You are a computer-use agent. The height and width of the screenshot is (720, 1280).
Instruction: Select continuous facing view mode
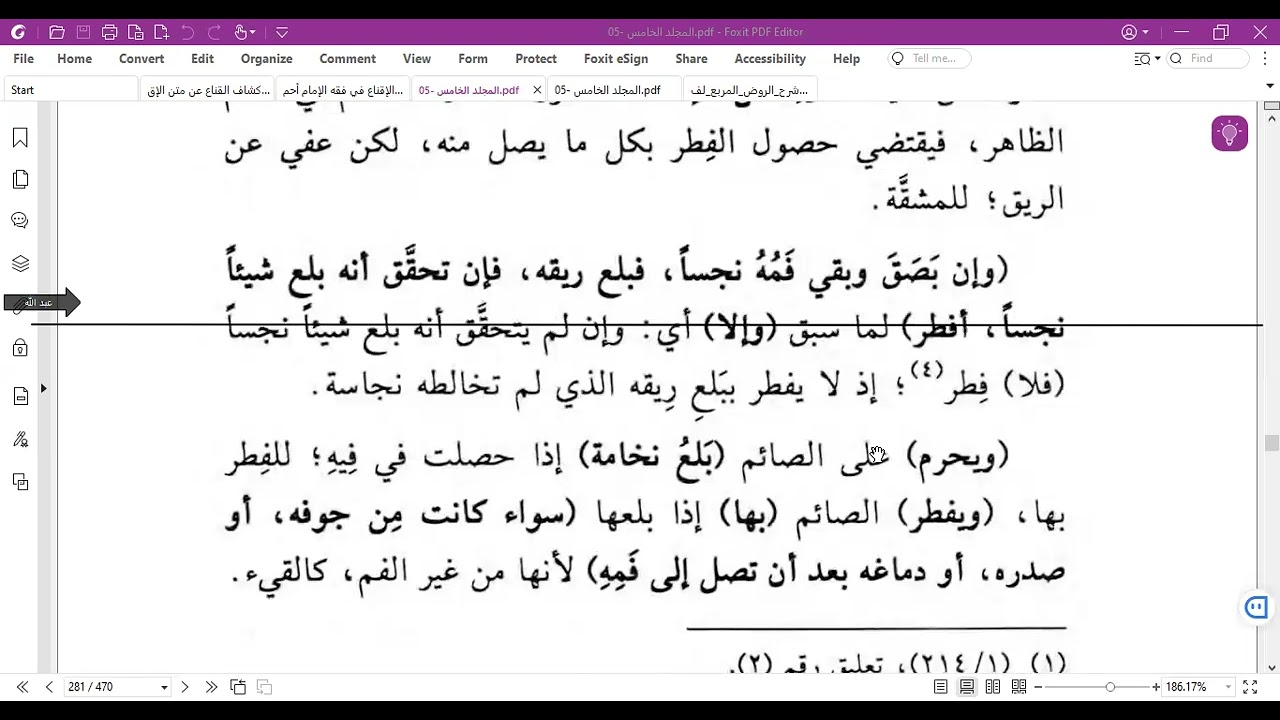(x=1019, y=687)
